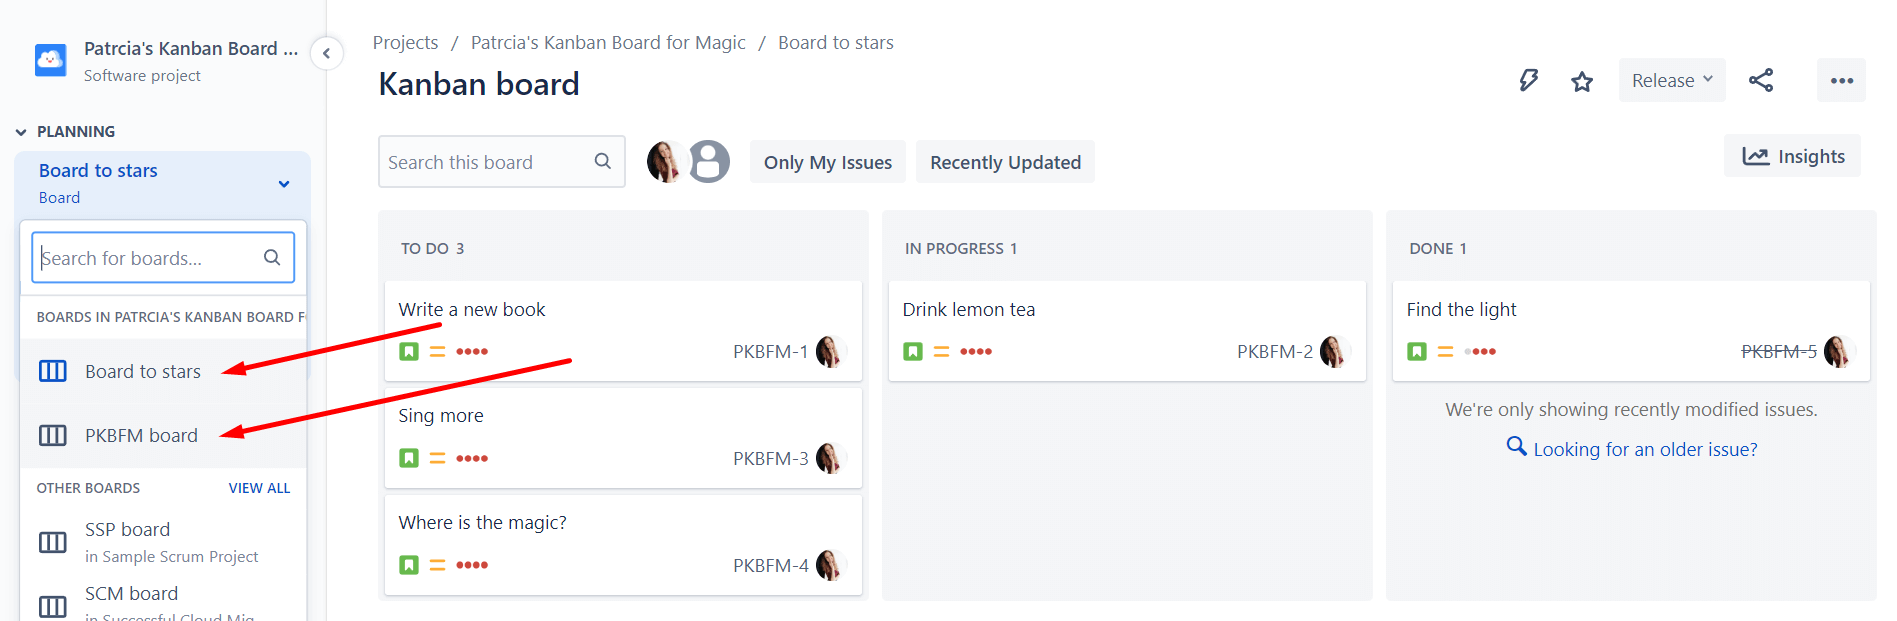
Task: Open the Insights panel
Action: [x=1792, y=155]
